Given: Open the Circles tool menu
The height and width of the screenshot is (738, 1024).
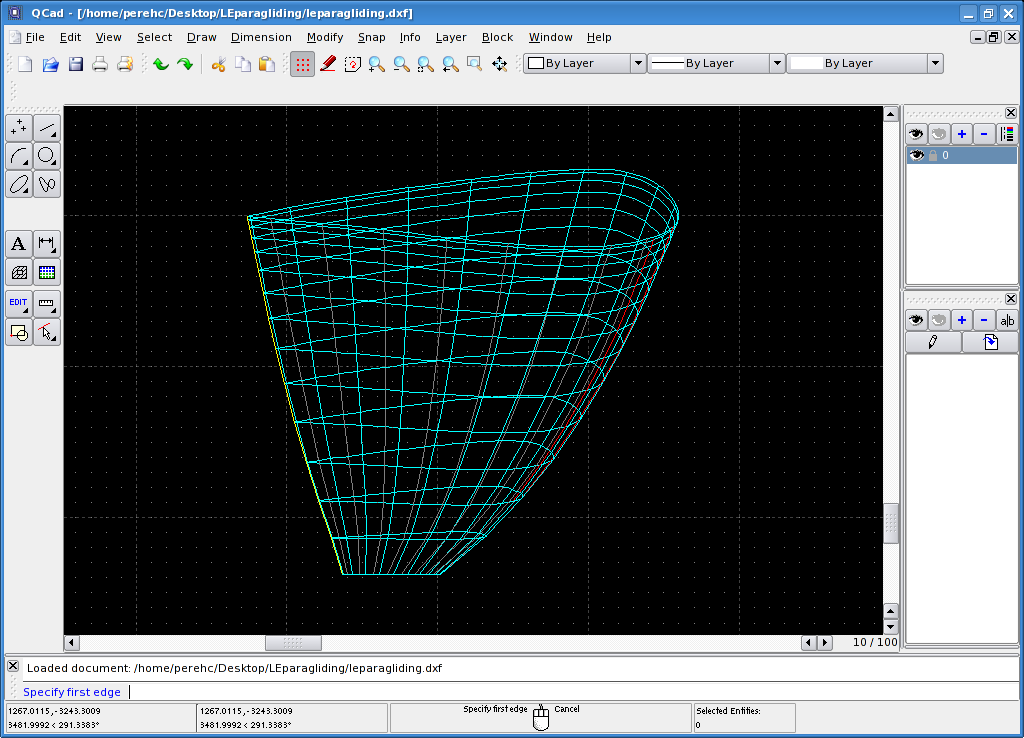Looking at the screenshot, I should point(47,156).
